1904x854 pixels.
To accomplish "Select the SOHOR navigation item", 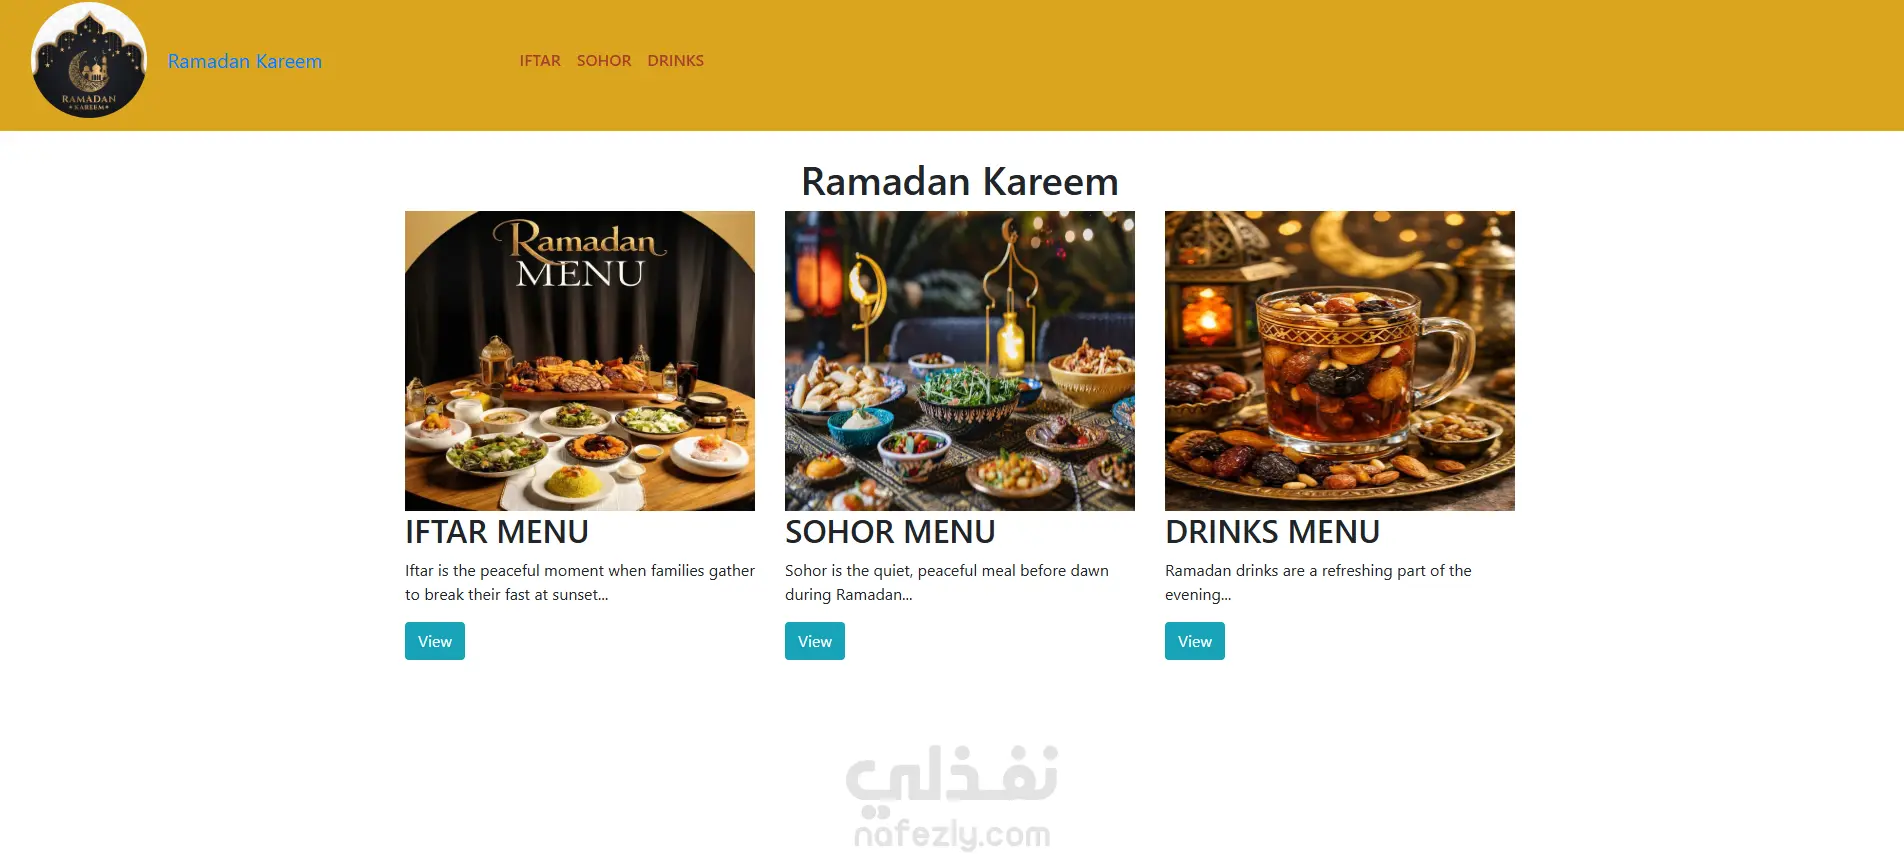I will [604, 61].
